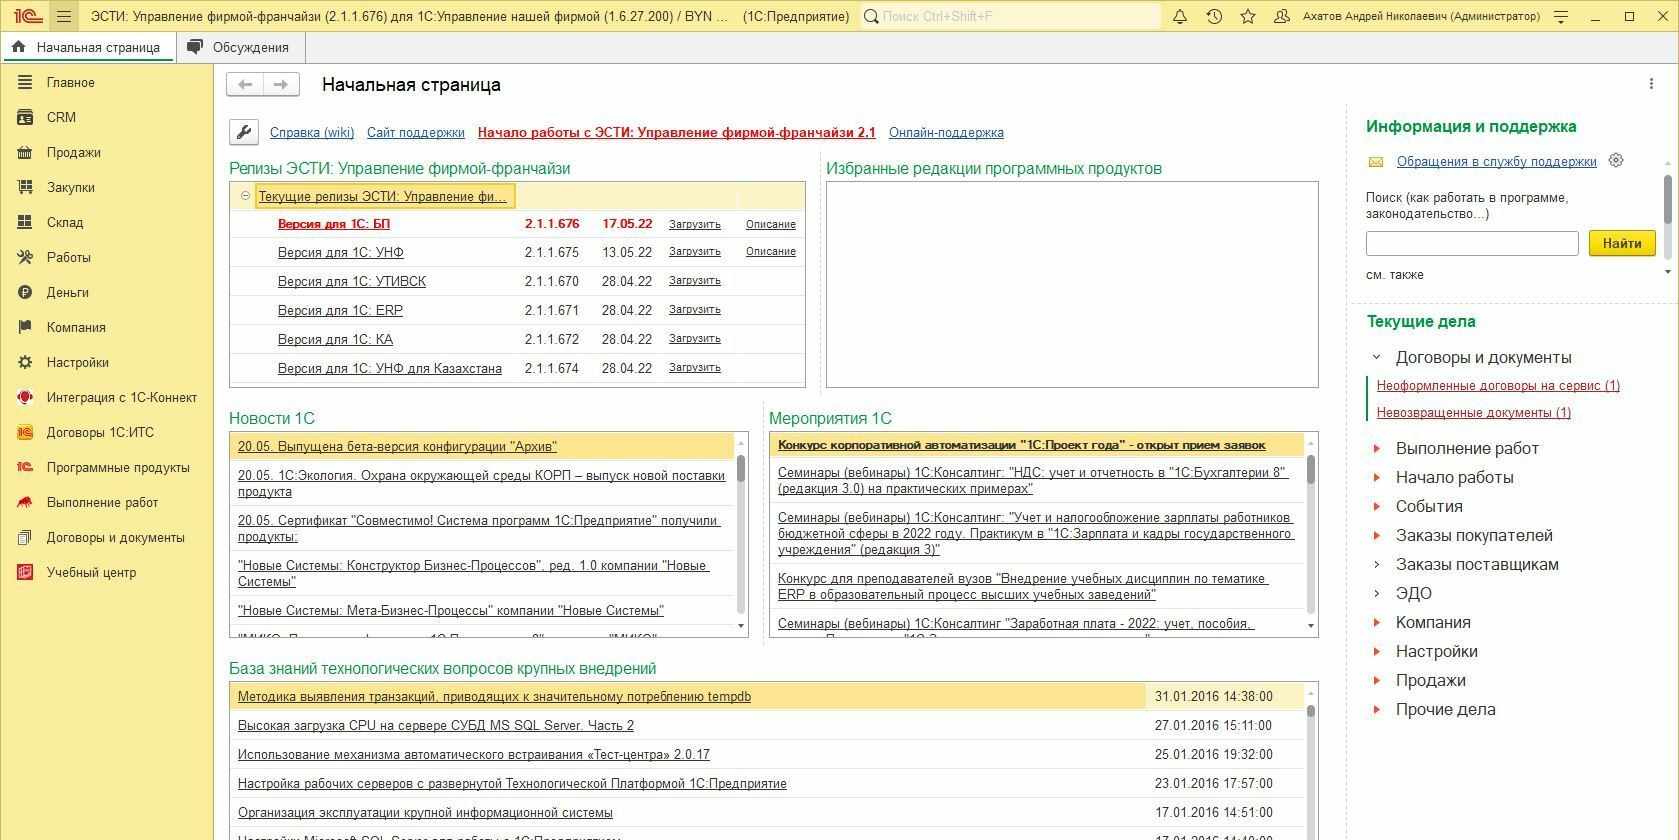
Task: Select Версия для 1С: ERP row
Action: click(517, 310)
